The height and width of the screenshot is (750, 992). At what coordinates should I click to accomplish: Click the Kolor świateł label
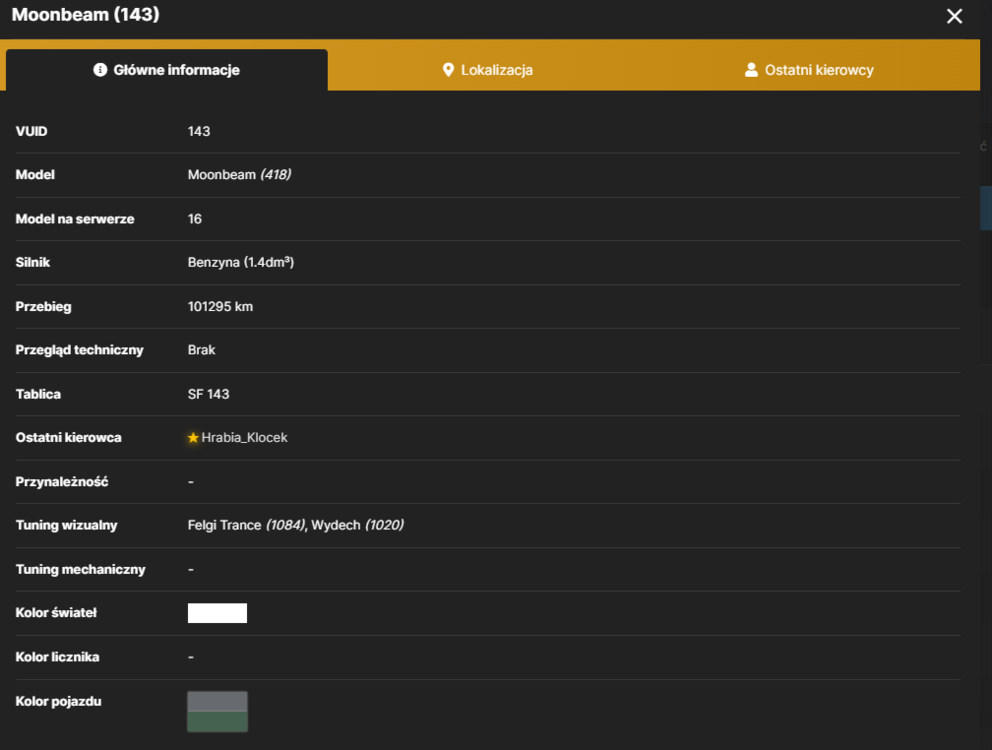pos(56,613)
